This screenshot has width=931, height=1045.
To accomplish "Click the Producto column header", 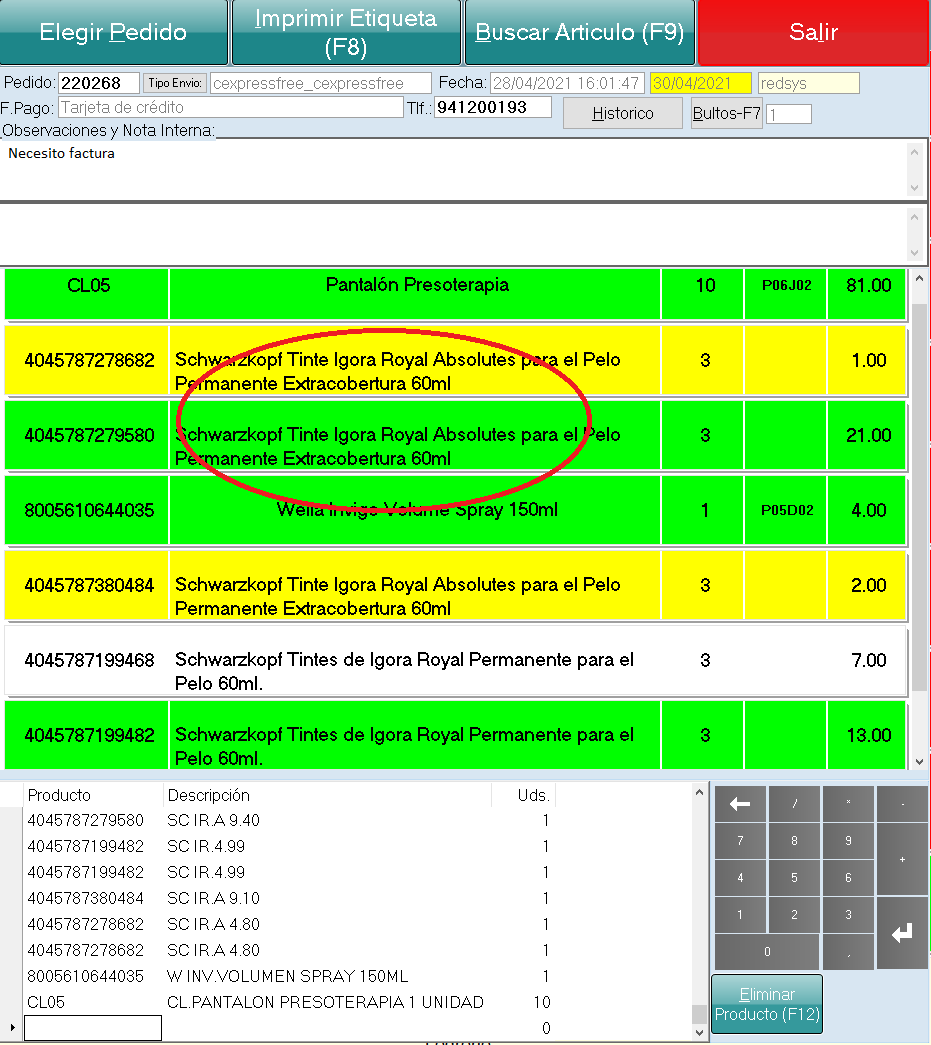I will pos(93,795).
